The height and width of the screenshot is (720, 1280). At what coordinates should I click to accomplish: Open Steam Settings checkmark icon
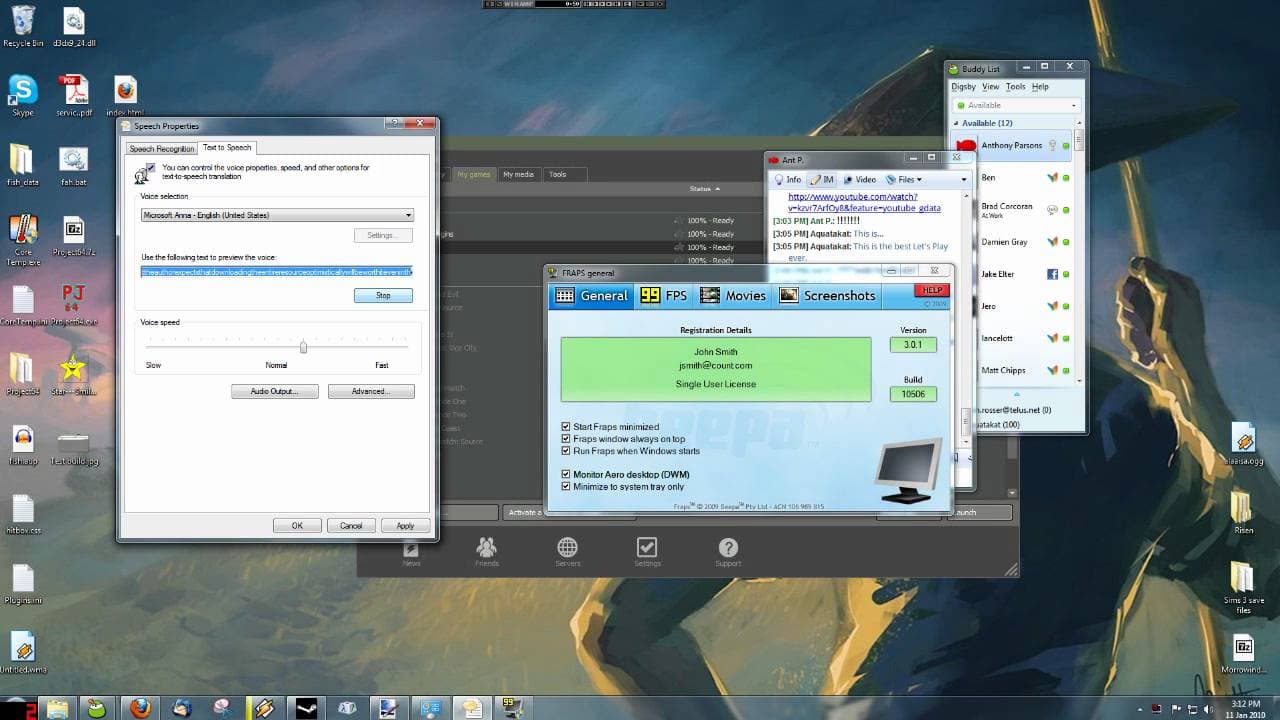pyautogui.click(x=647, y=552)
